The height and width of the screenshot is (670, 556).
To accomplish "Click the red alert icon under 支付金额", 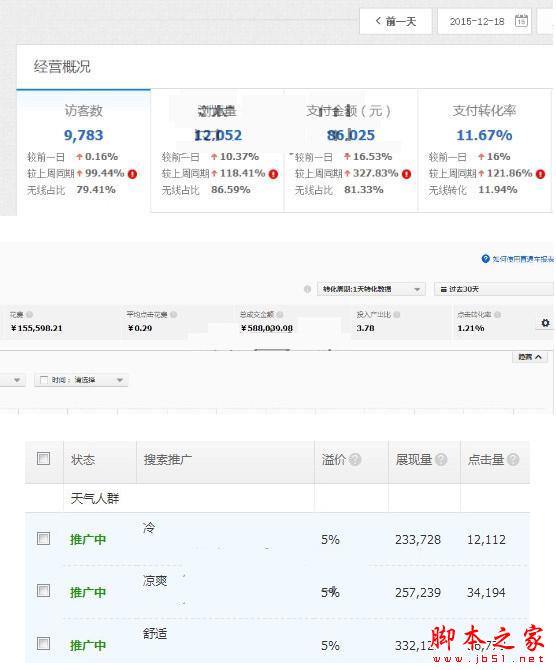I will (406, 174).
